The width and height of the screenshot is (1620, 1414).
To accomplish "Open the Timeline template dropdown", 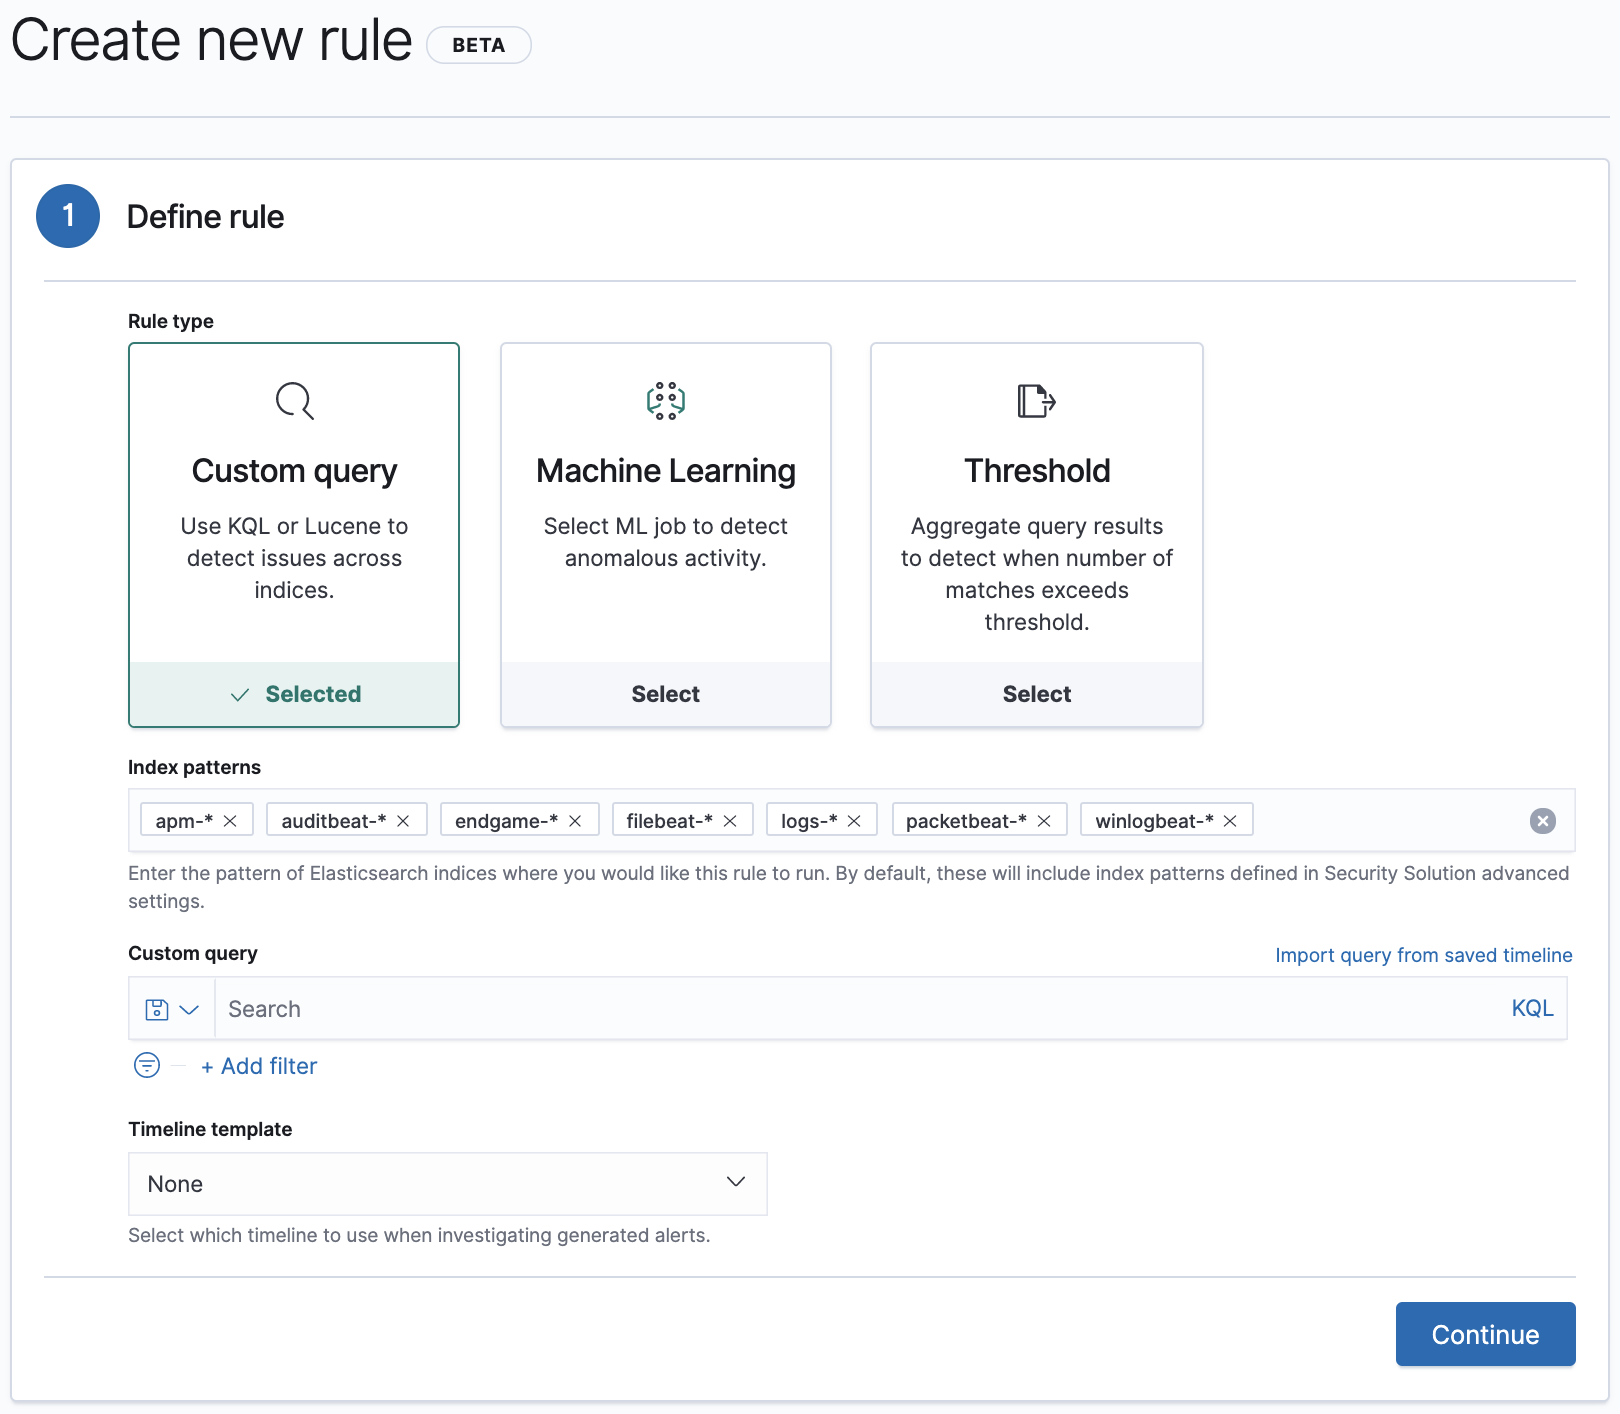I will tap(447, 1184).
